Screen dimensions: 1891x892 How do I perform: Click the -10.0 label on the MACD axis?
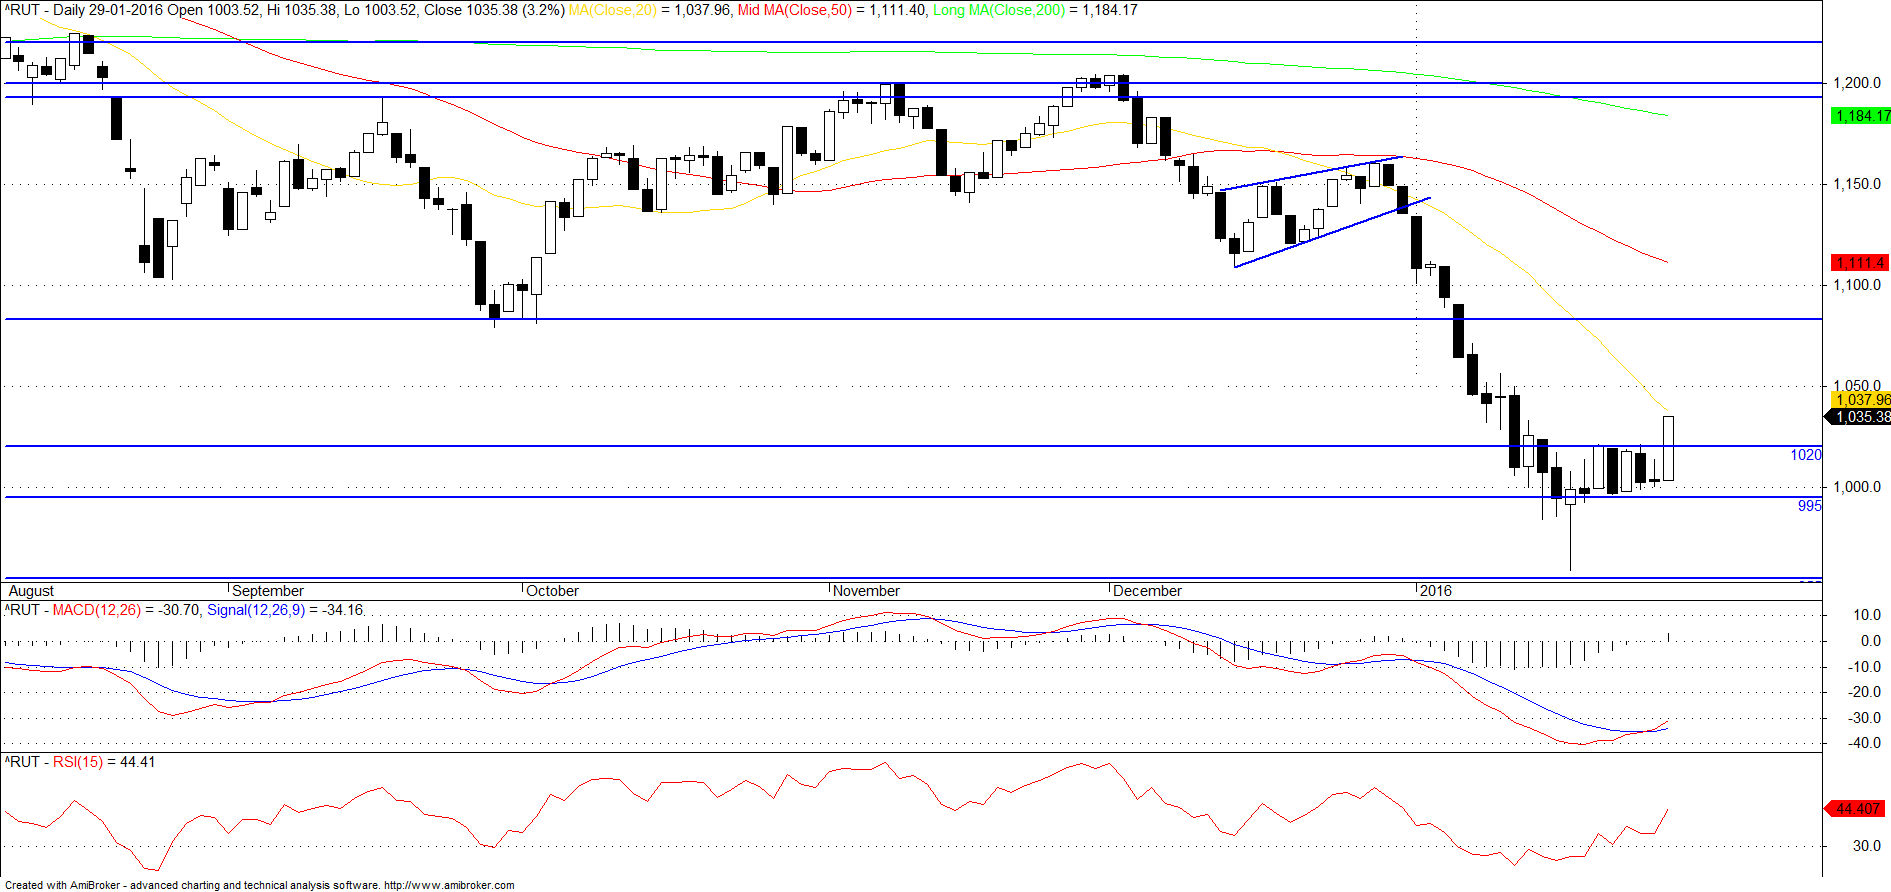[x=1865, y=667]
